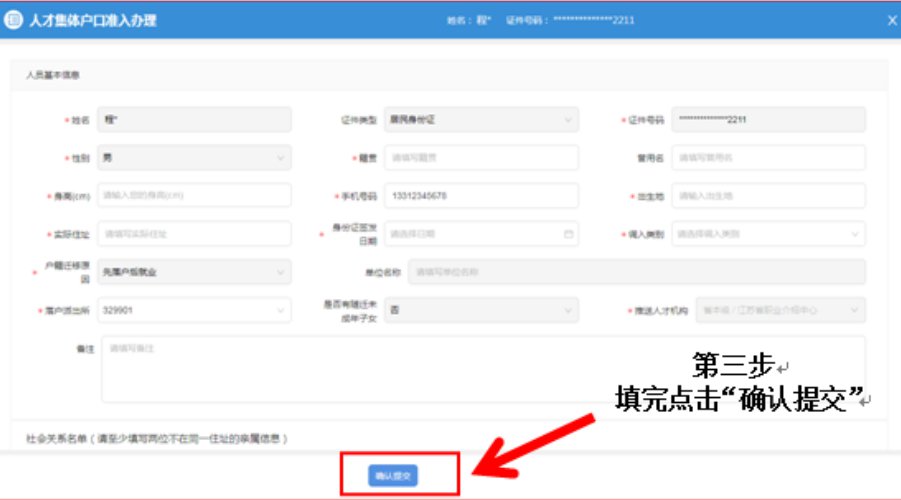Click the 确认提交 submit button

tap(392, 476)
